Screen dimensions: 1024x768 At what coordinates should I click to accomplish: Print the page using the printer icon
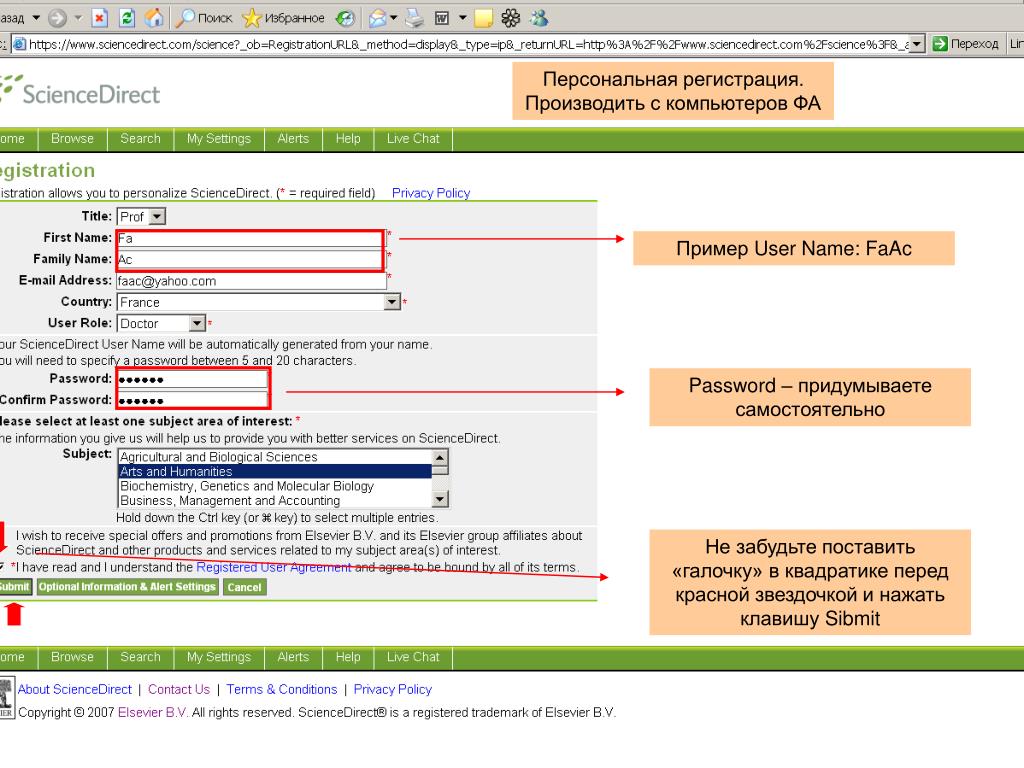coord(414,18)
